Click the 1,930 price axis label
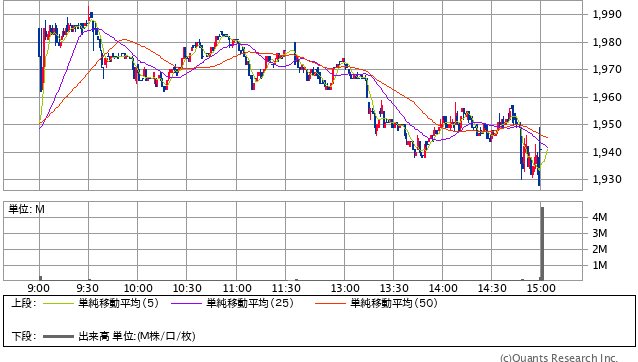The width and height of the screenshot is (638, 362). 607,179
